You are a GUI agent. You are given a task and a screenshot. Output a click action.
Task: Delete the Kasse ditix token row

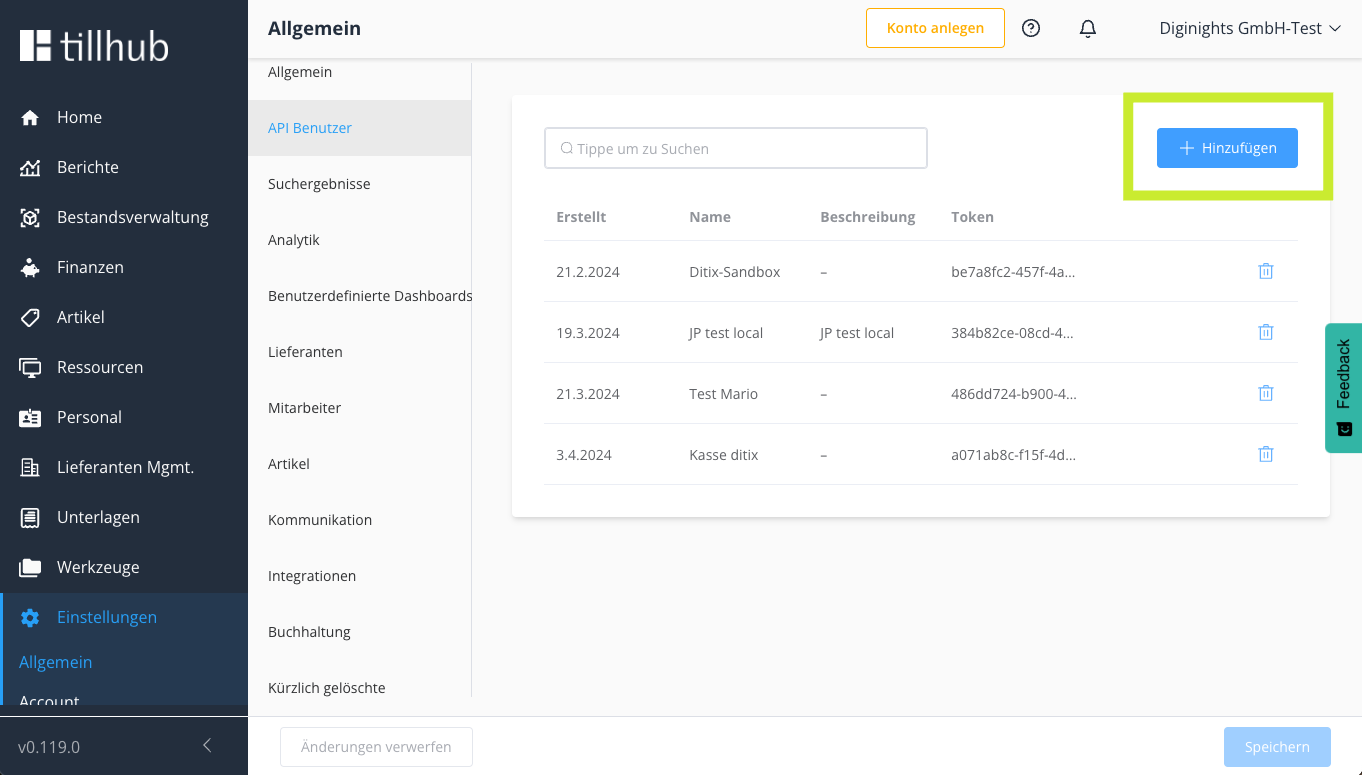point(1265,454)
